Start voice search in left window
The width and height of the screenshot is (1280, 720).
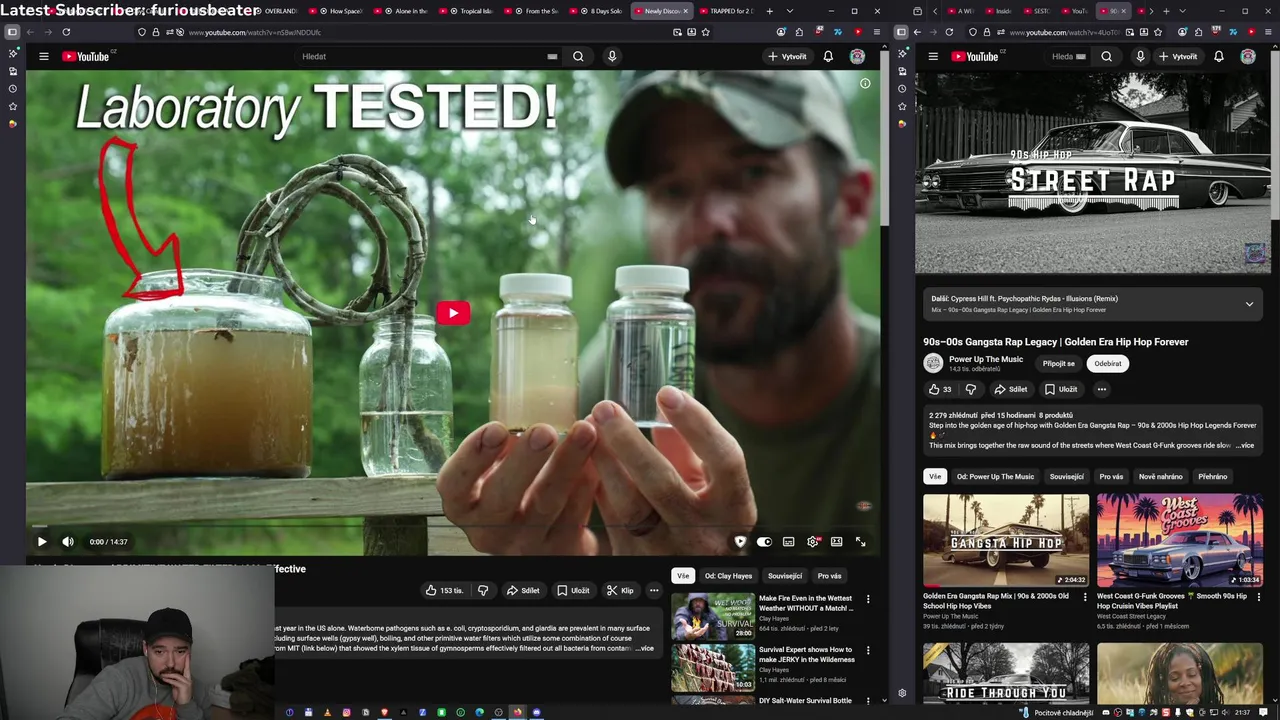pyautogui.click(x=612, y=56)
